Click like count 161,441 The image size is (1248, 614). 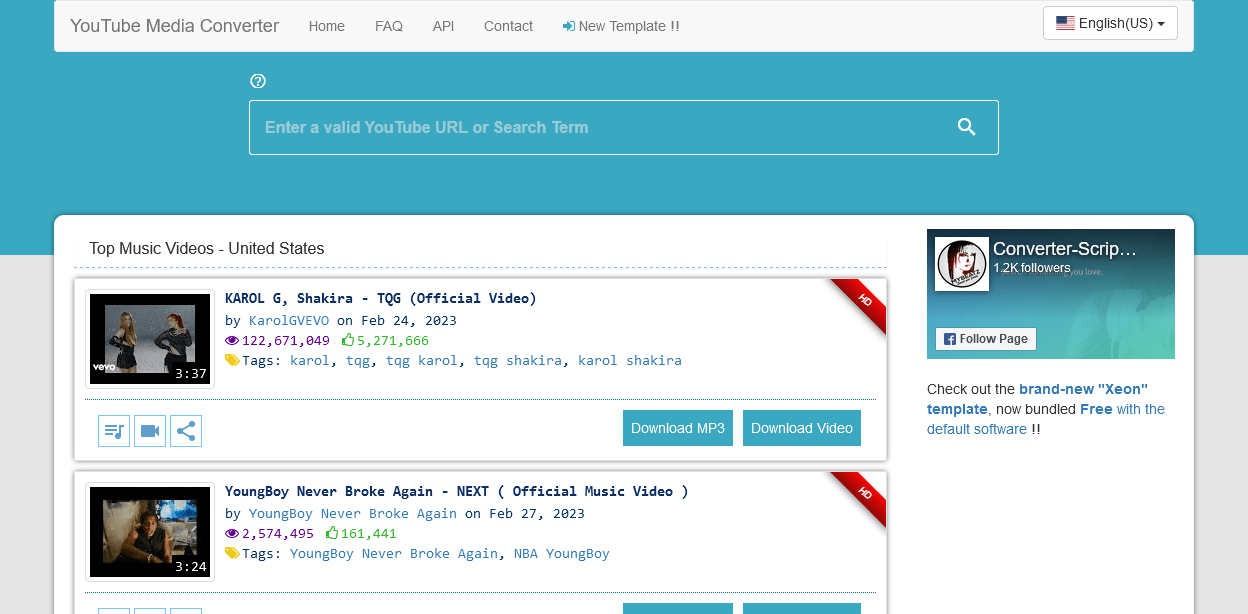(369, 534)
